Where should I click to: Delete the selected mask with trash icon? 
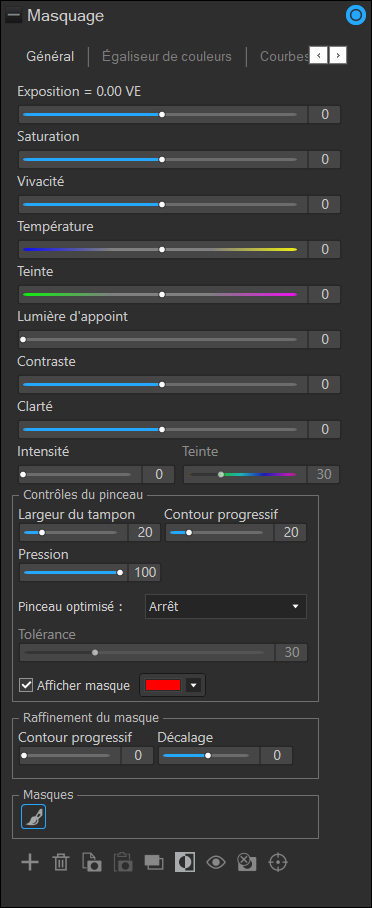60,862
